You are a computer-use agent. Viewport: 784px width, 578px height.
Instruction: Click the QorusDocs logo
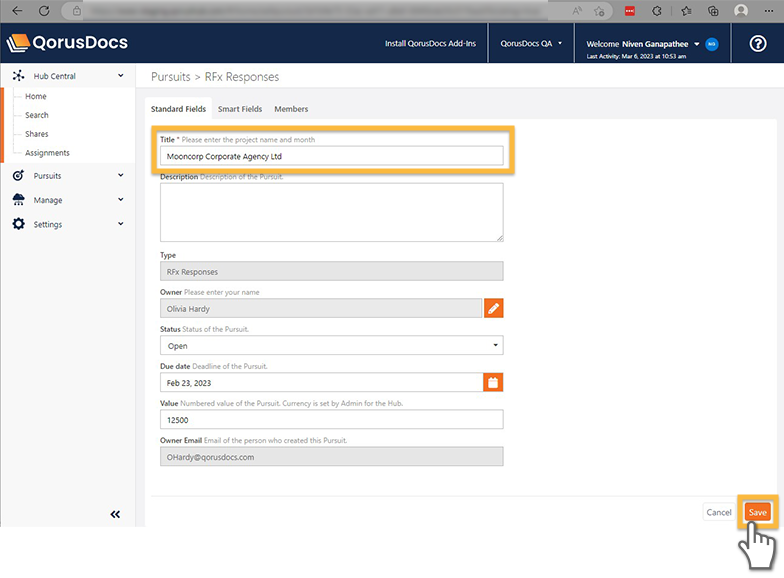click(67, 42)
